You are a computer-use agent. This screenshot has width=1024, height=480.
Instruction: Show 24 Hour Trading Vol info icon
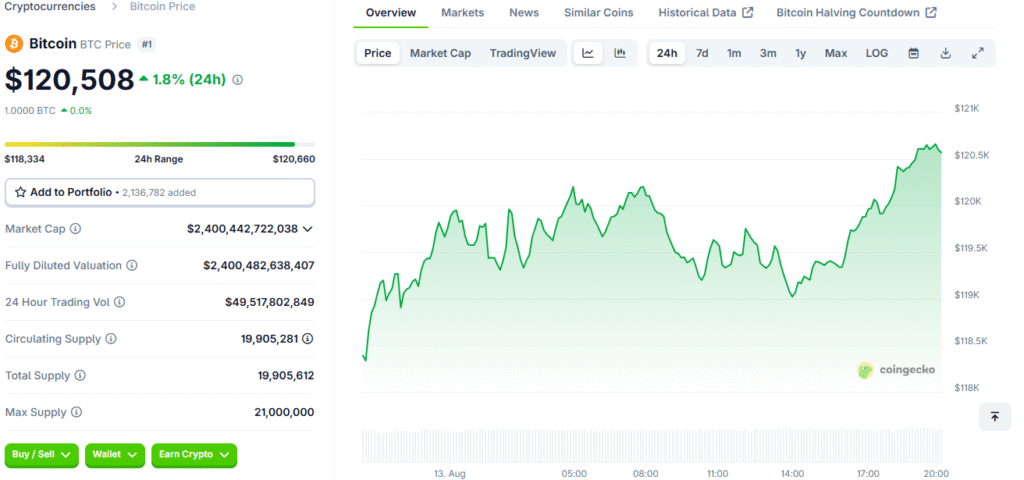click(x=120, y=302)
